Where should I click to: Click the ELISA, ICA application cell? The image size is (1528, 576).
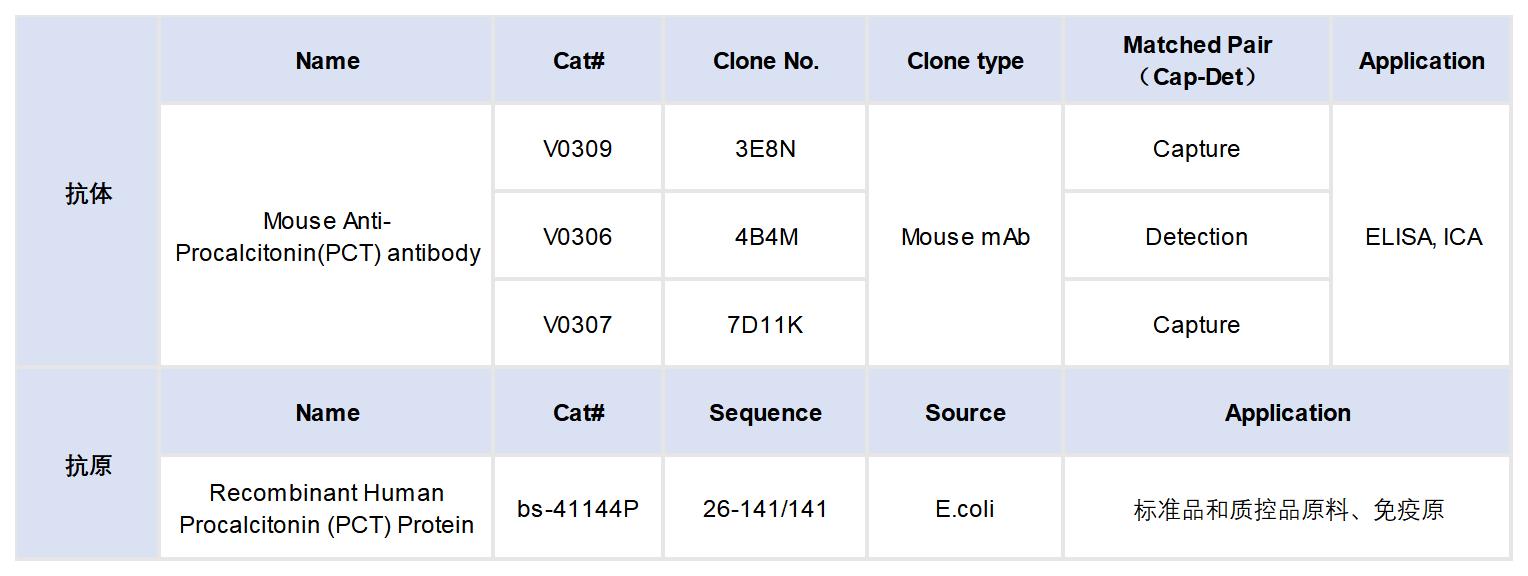click(x=1422, y=237)
